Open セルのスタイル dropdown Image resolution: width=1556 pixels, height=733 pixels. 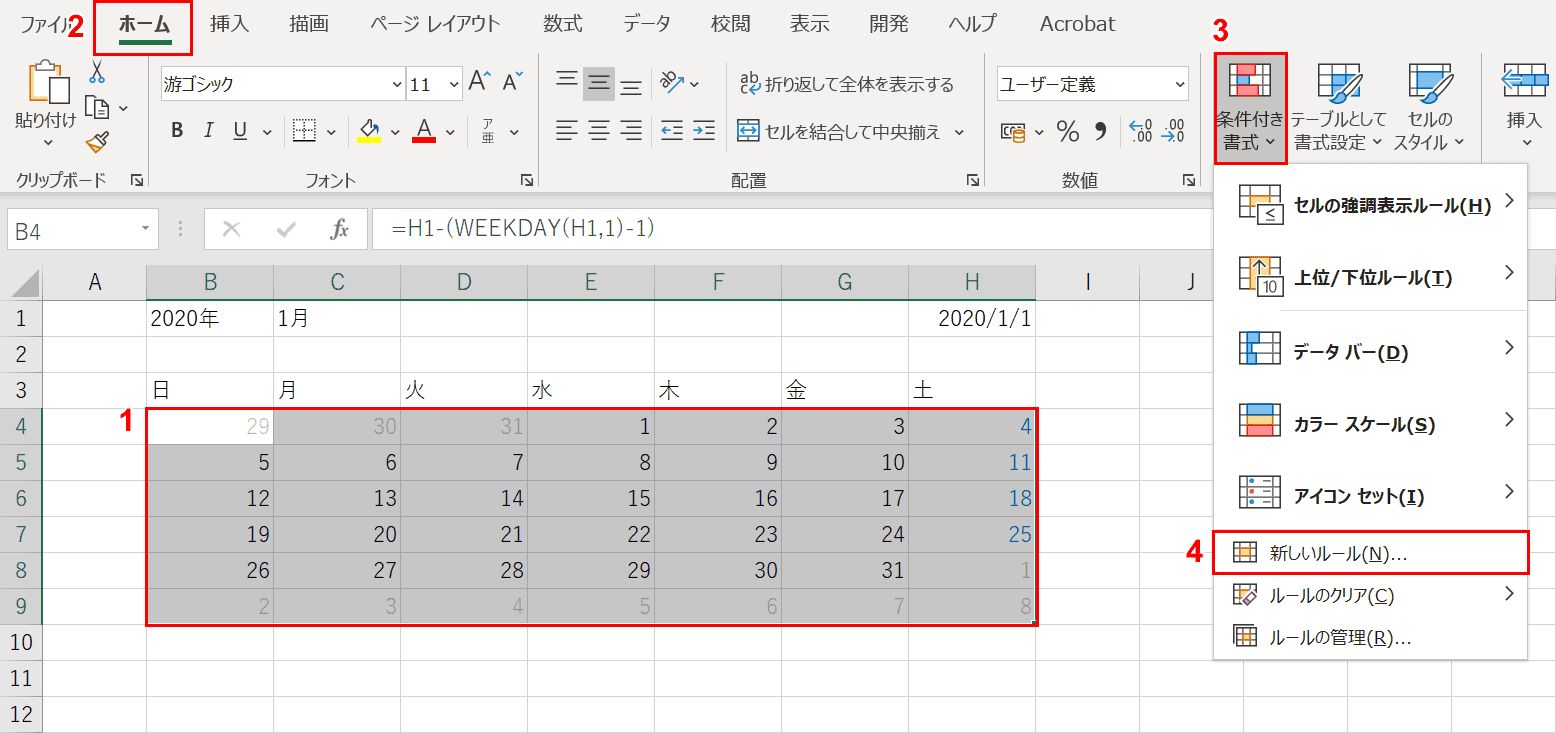[1429, 108]
